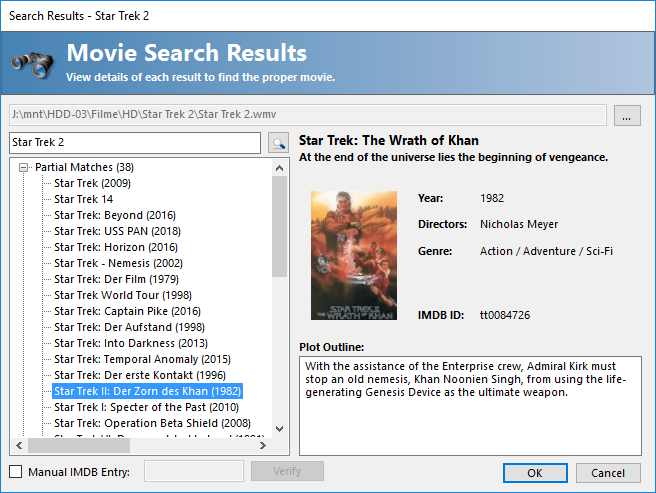Select Star Trek I: Specter of the Past
Viewport: 656px width, 493px height.
click(146, 407)
